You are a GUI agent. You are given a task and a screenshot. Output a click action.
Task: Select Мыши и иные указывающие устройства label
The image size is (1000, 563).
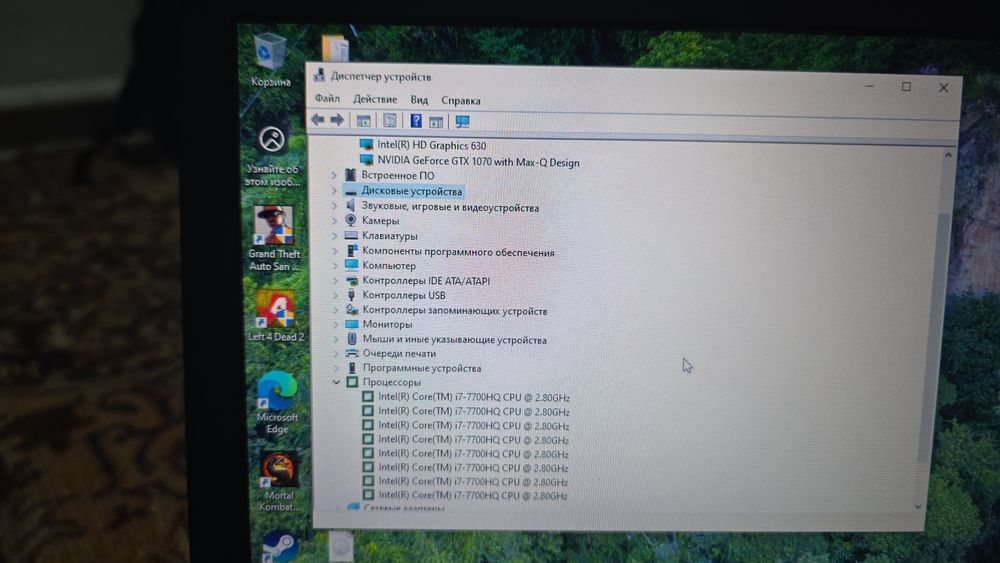(455, 340)
